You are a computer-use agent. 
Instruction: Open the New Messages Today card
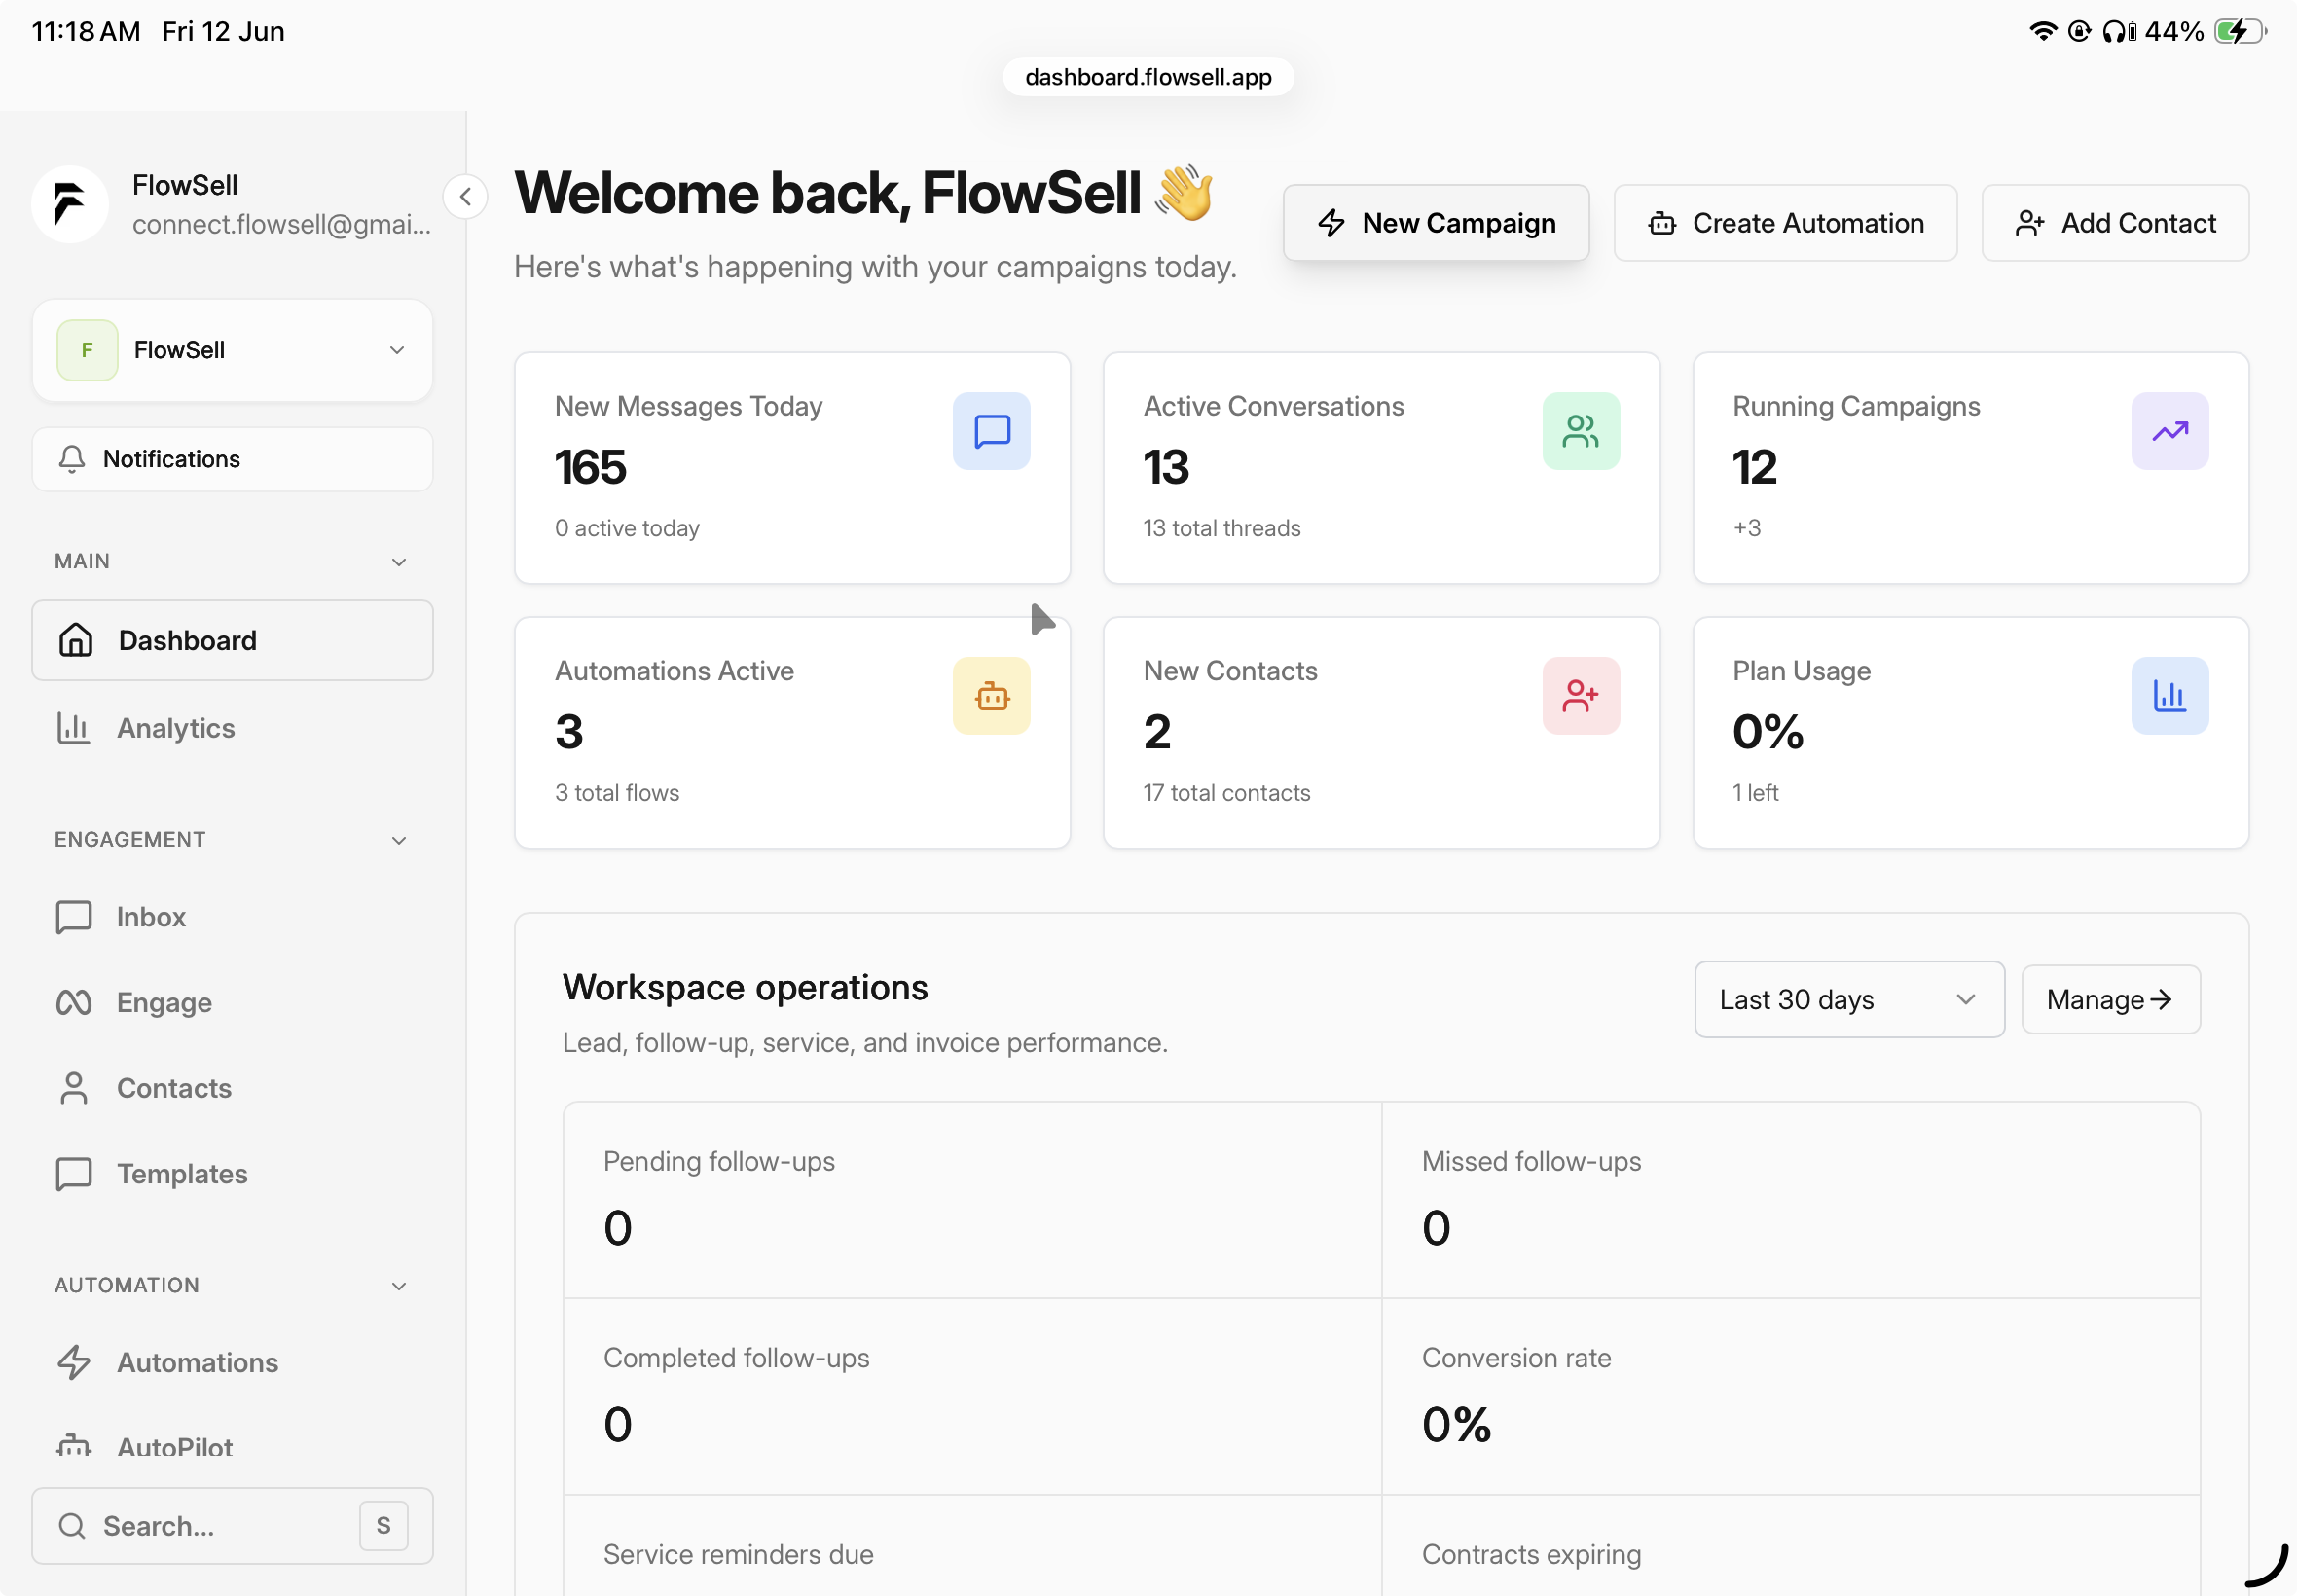pyautogui.click(x=792, y=468)
